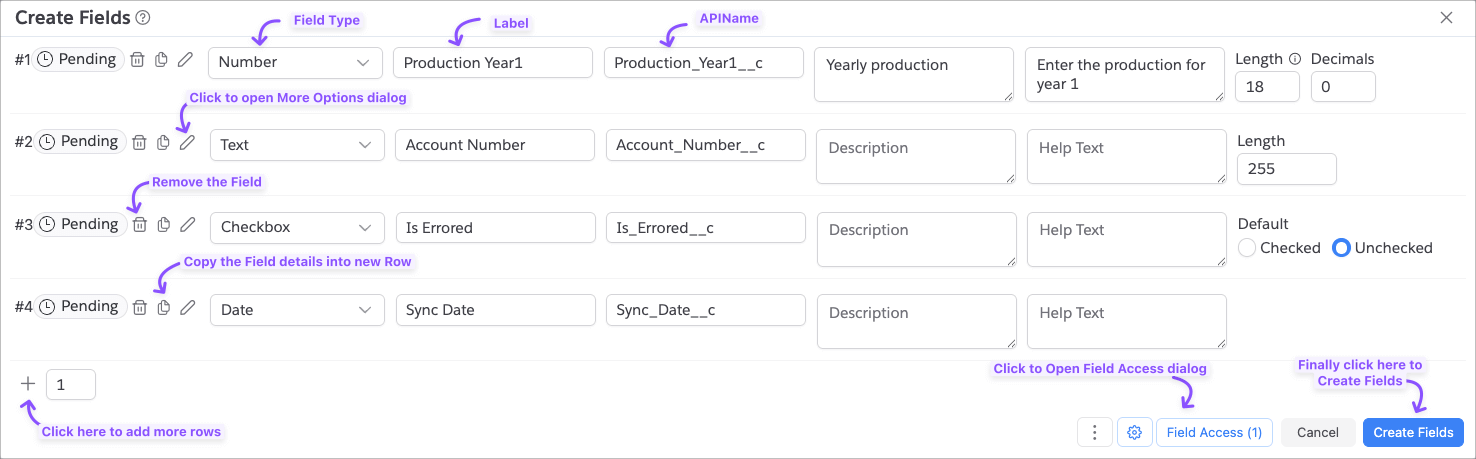The image size is (1476, 459).
Task: Open the Field Access (1) dialog
Action: [1214, 432]
